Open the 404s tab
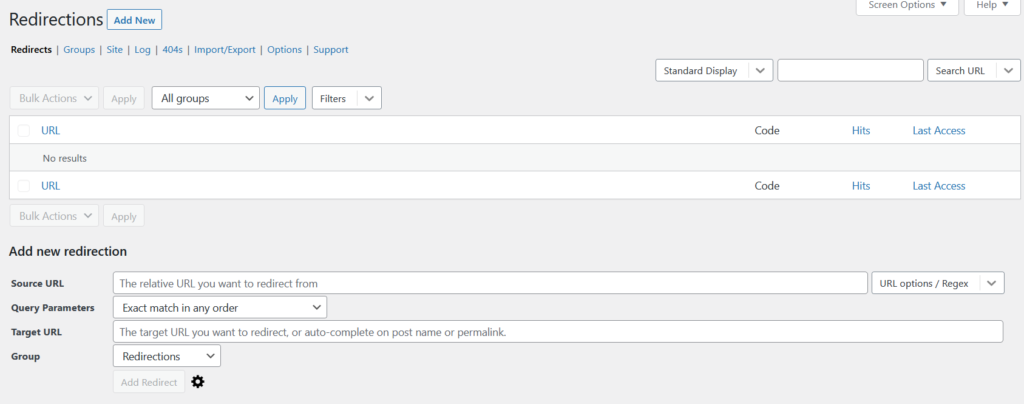The image size is (1024, 404). click(x=172, y=50)
